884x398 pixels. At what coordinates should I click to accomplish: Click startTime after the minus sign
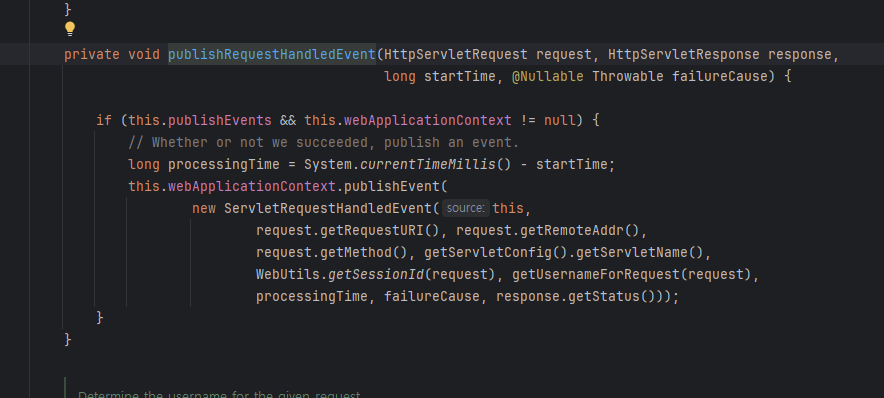572,165
